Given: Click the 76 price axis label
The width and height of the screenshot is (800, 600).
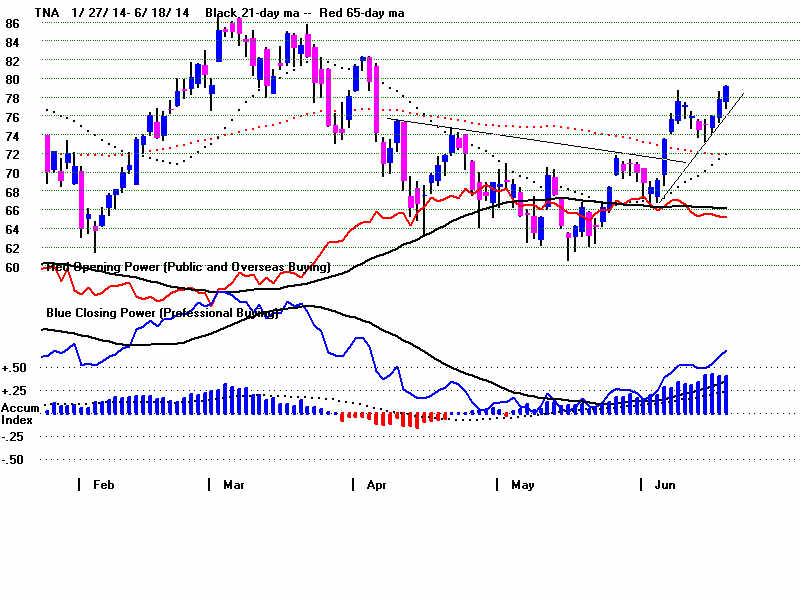Looking at the screenshot, I should point(12,117).
